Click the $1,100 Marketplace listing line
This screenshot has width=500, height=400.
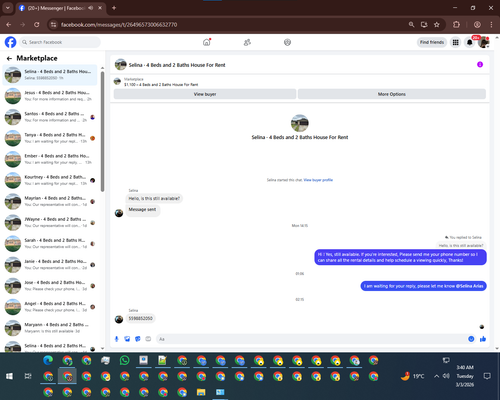pyautogui.click(x=161, y=85)
